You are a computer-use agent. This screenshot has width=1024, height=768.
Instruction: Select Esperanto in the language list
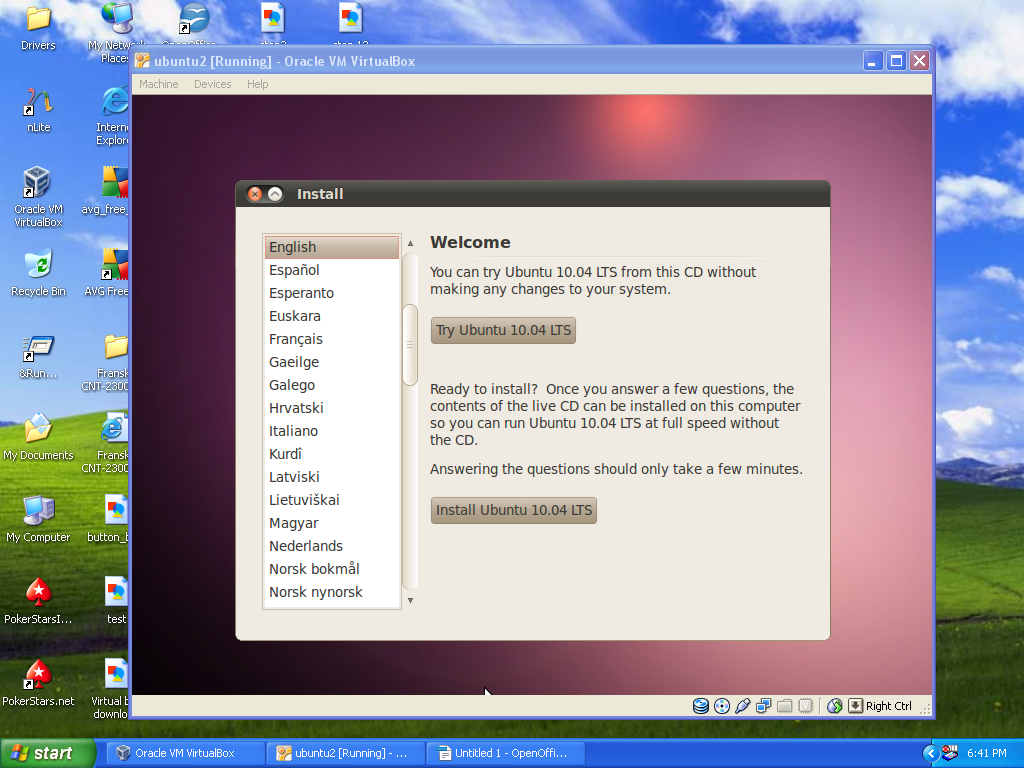tap(332, 293)
